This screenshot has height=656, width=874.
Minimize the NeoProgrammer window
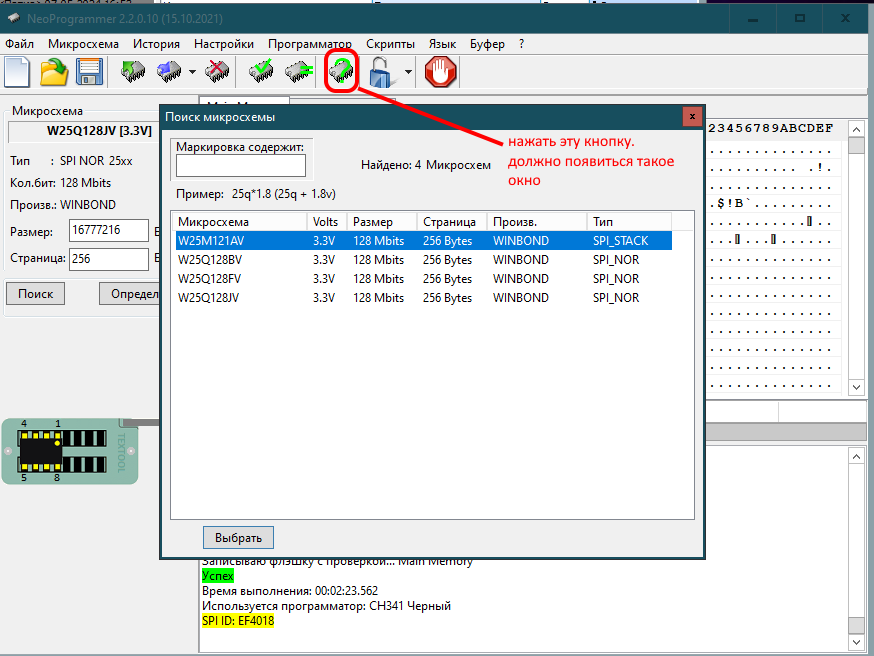753,19
